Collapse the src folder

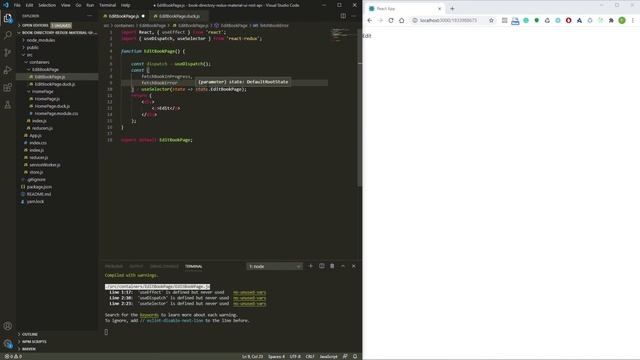click(x=29, y=55)
